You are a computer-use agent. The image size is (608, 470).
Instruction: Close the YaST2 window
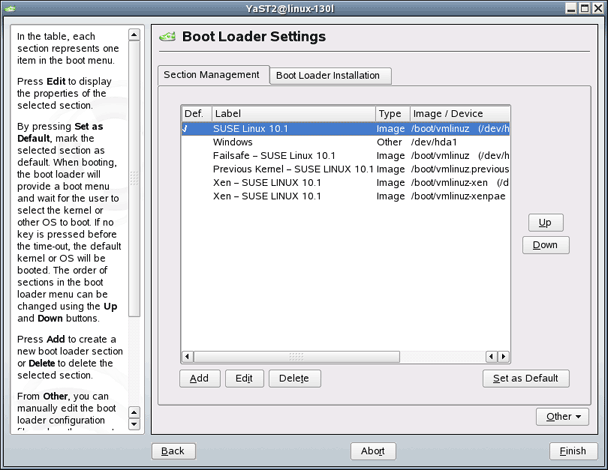598,8
